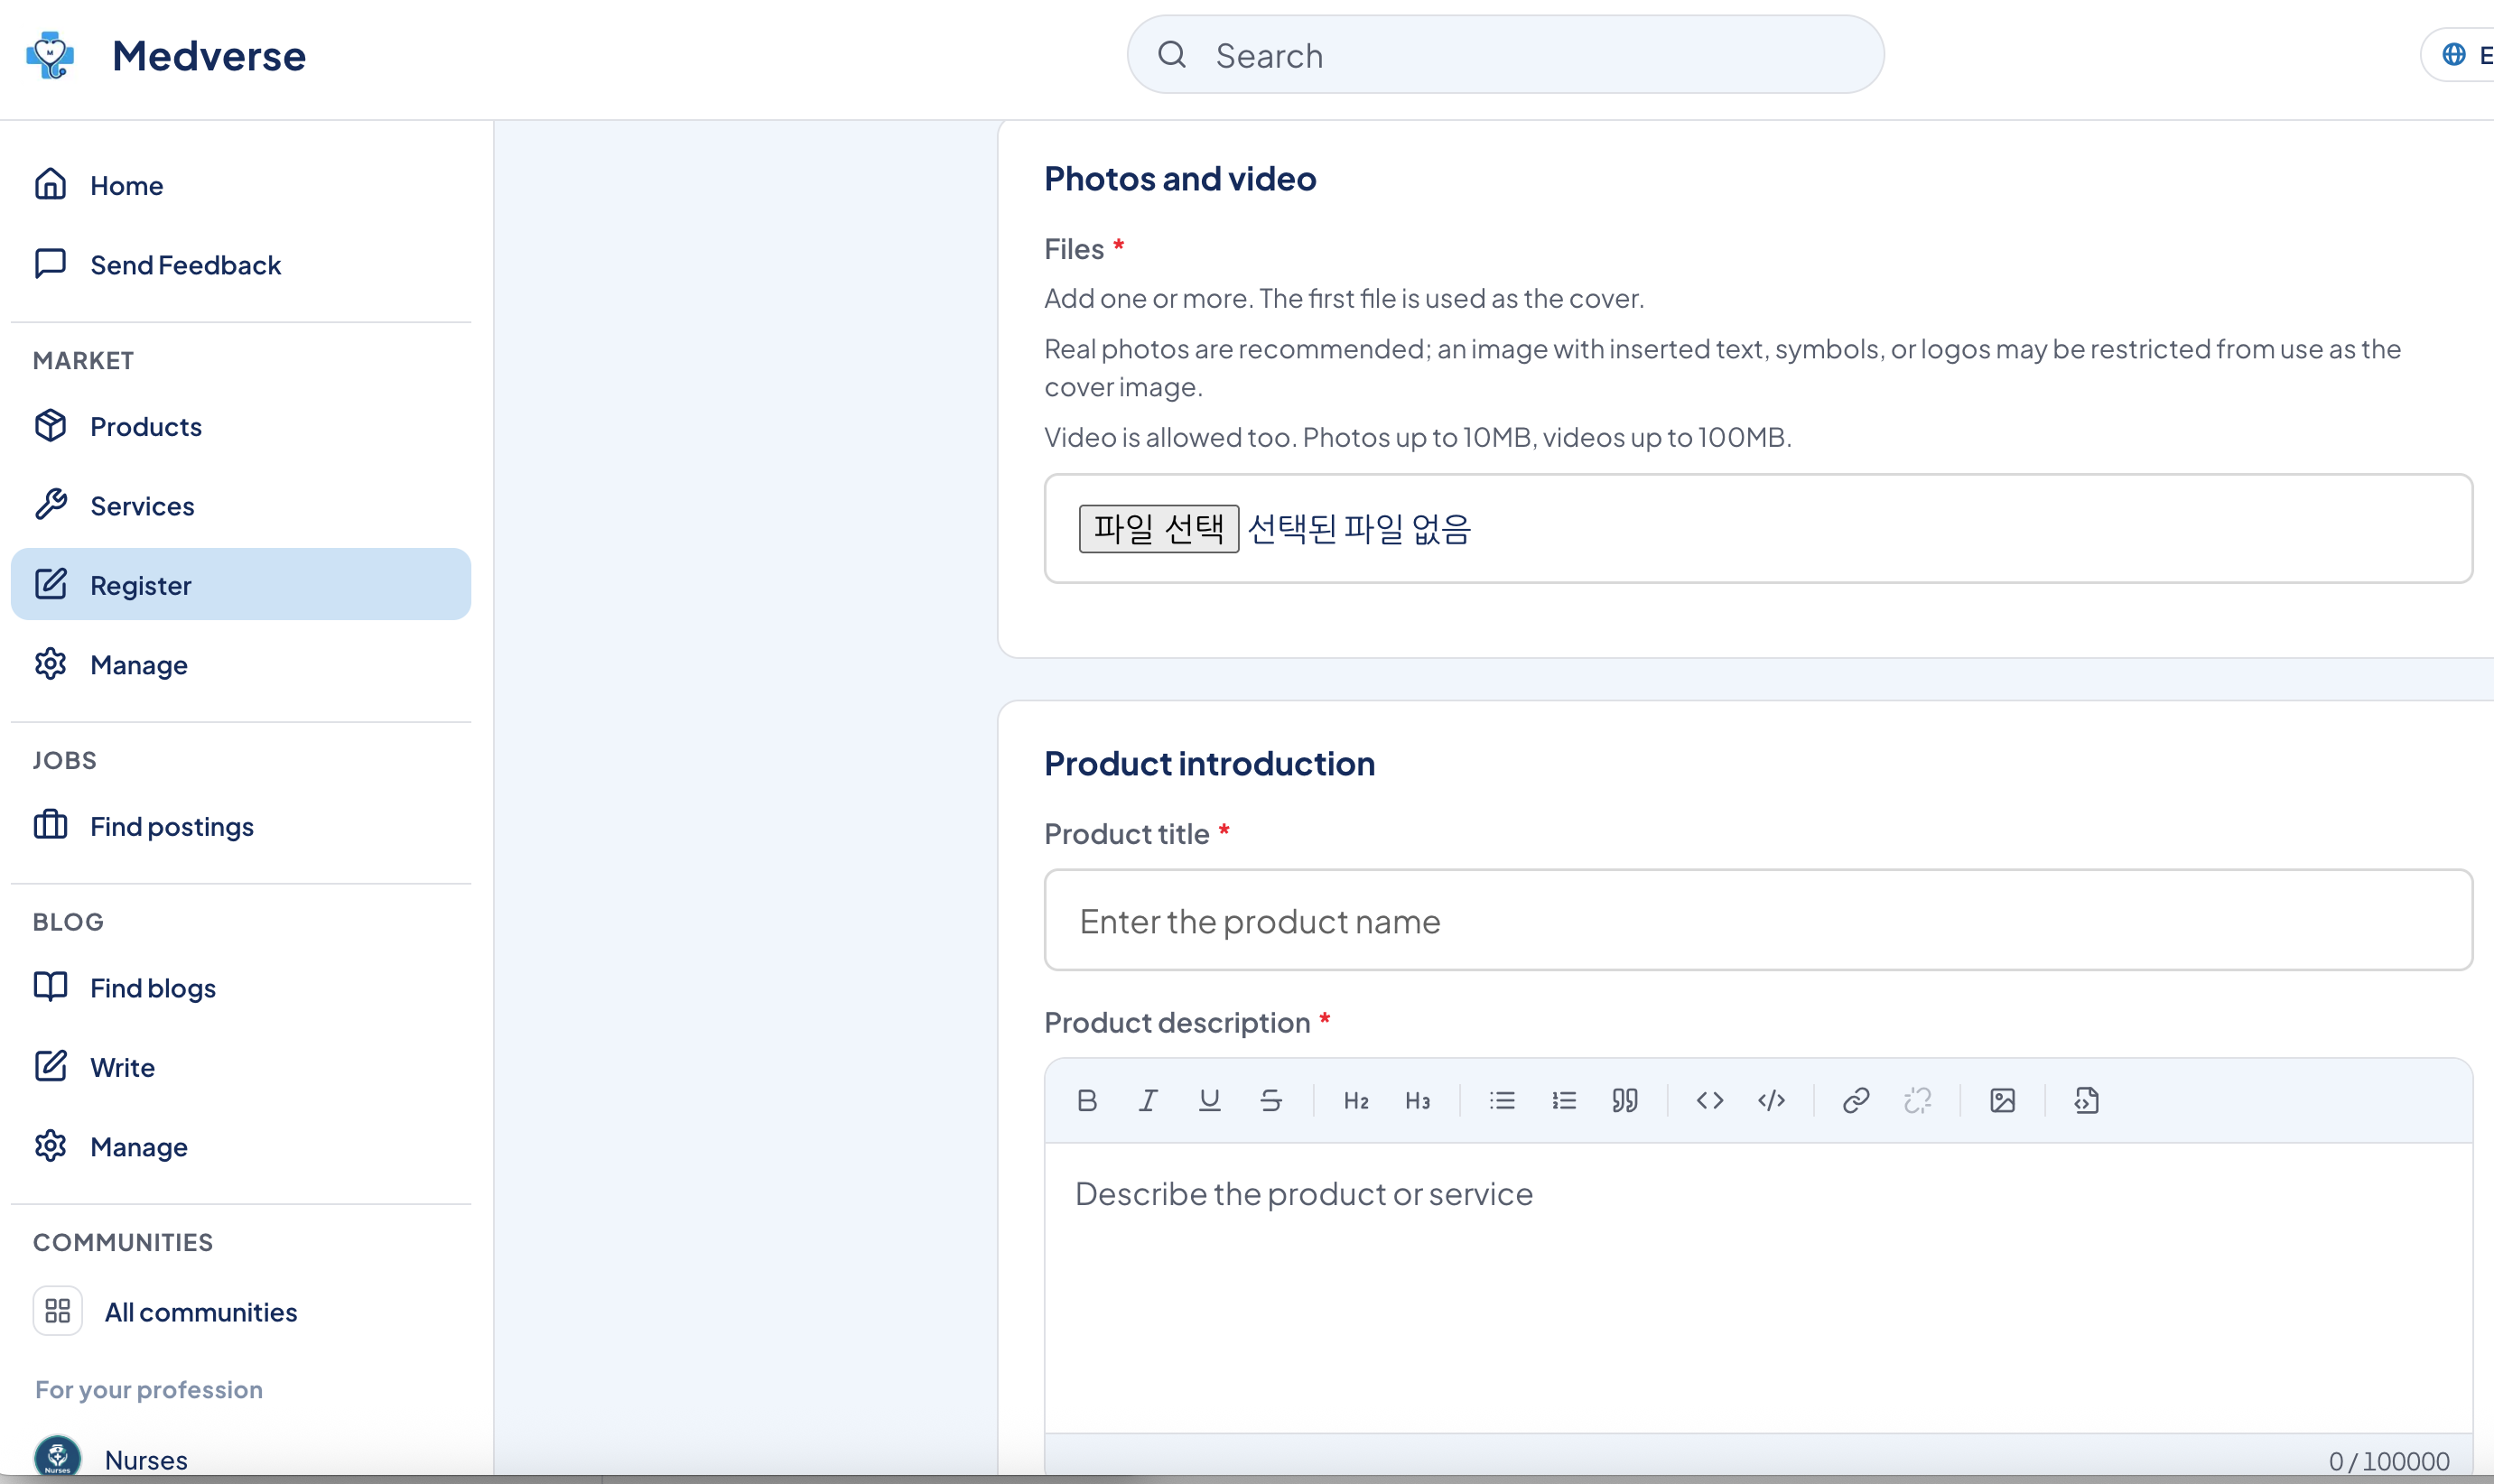Viewport: 2494px width, 1484px height.
Task: Remove the link with the unlink icon
Action: pos(1918,1101)
